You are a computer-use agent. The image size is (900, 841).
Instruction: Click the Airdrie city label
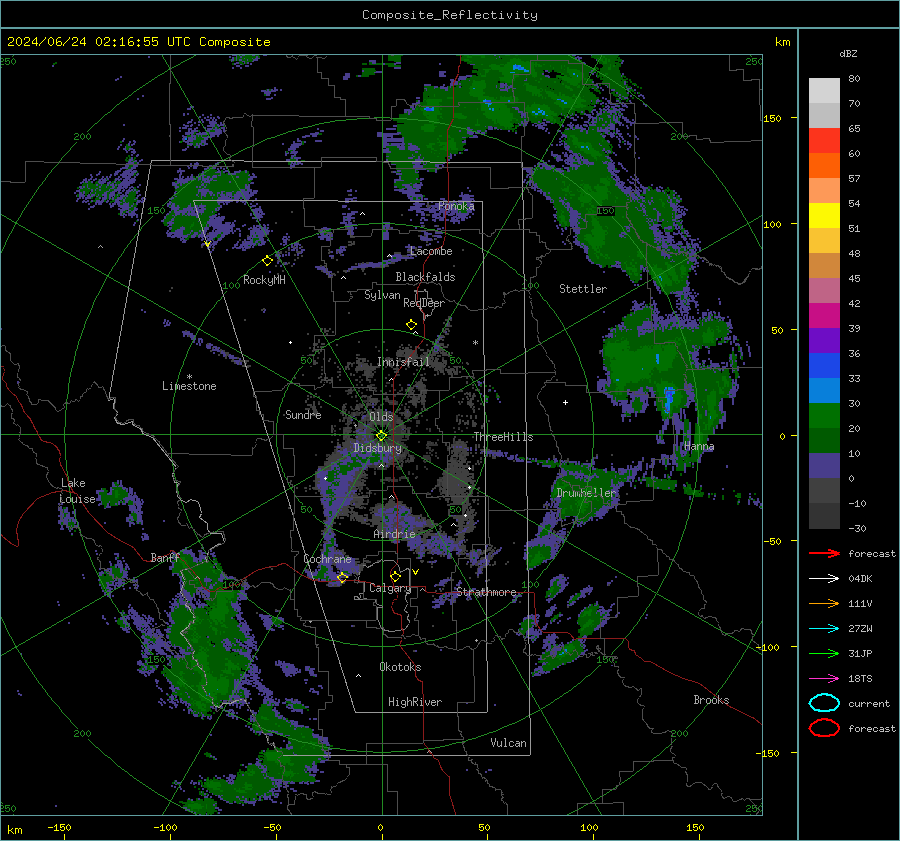(394, 534)
